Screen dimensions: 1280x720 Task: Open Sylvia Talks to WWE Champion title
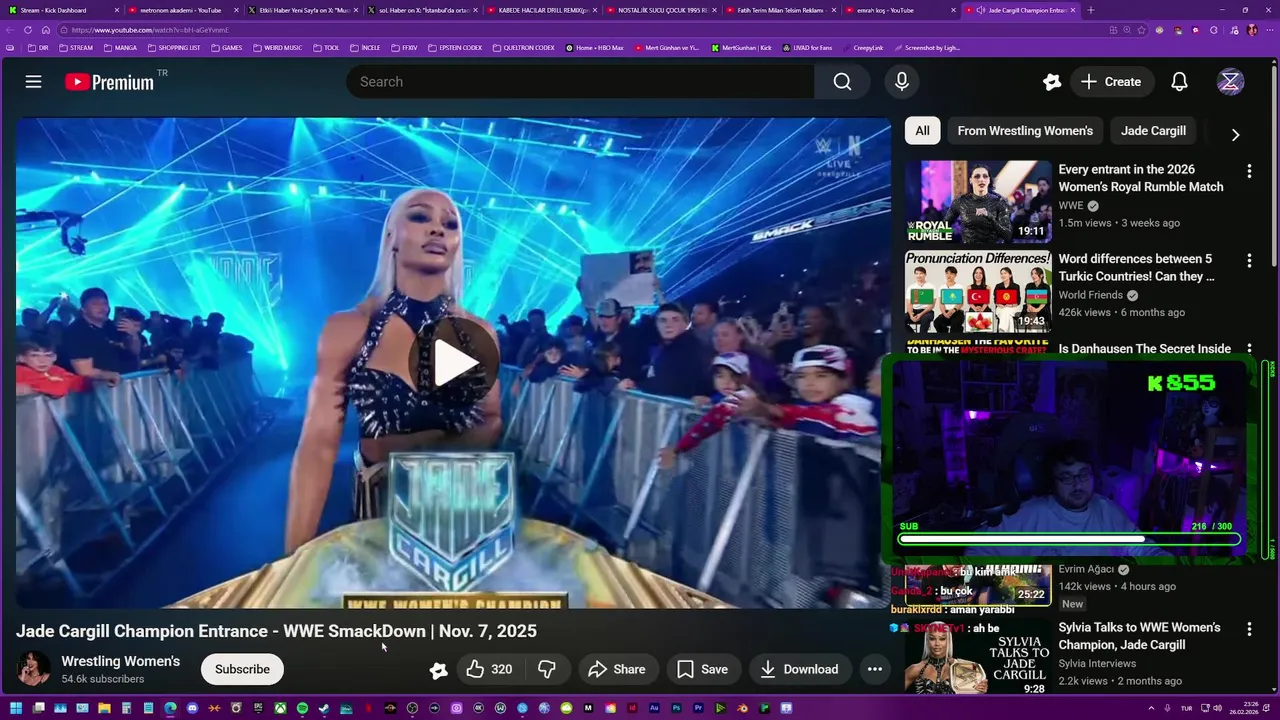(1139, 636)
